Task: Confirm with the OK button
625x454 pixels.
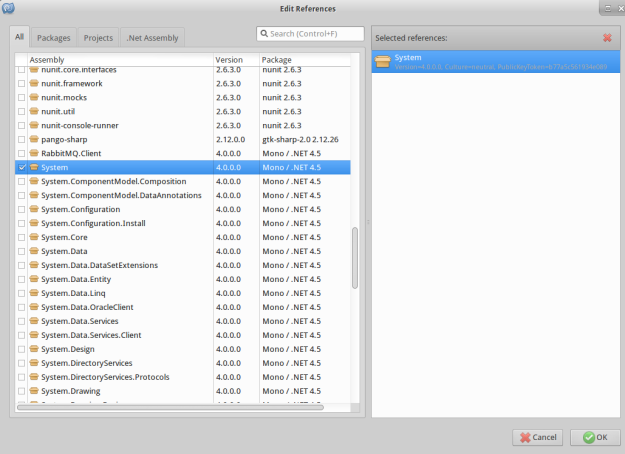Action: pos(595,437)
